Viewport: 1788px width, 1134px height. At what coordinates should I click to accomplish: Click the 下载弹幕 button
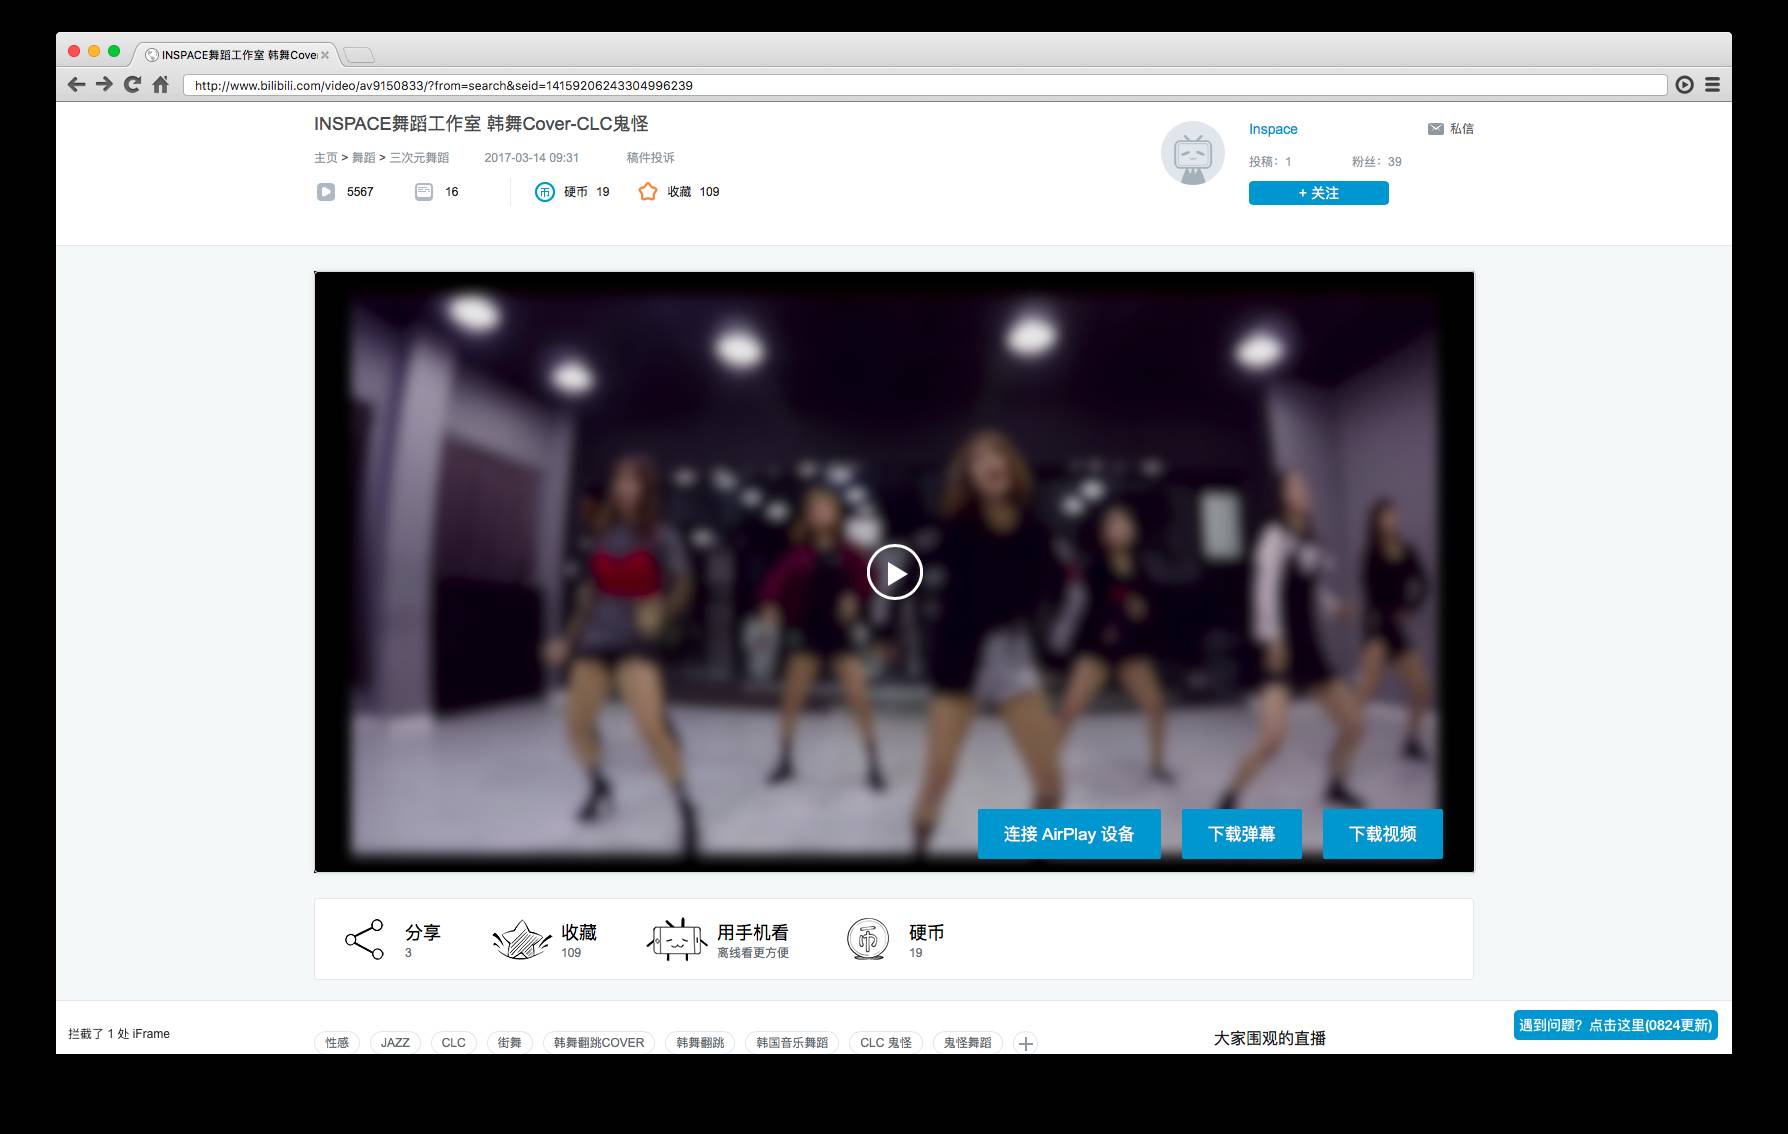(1241, 834)
